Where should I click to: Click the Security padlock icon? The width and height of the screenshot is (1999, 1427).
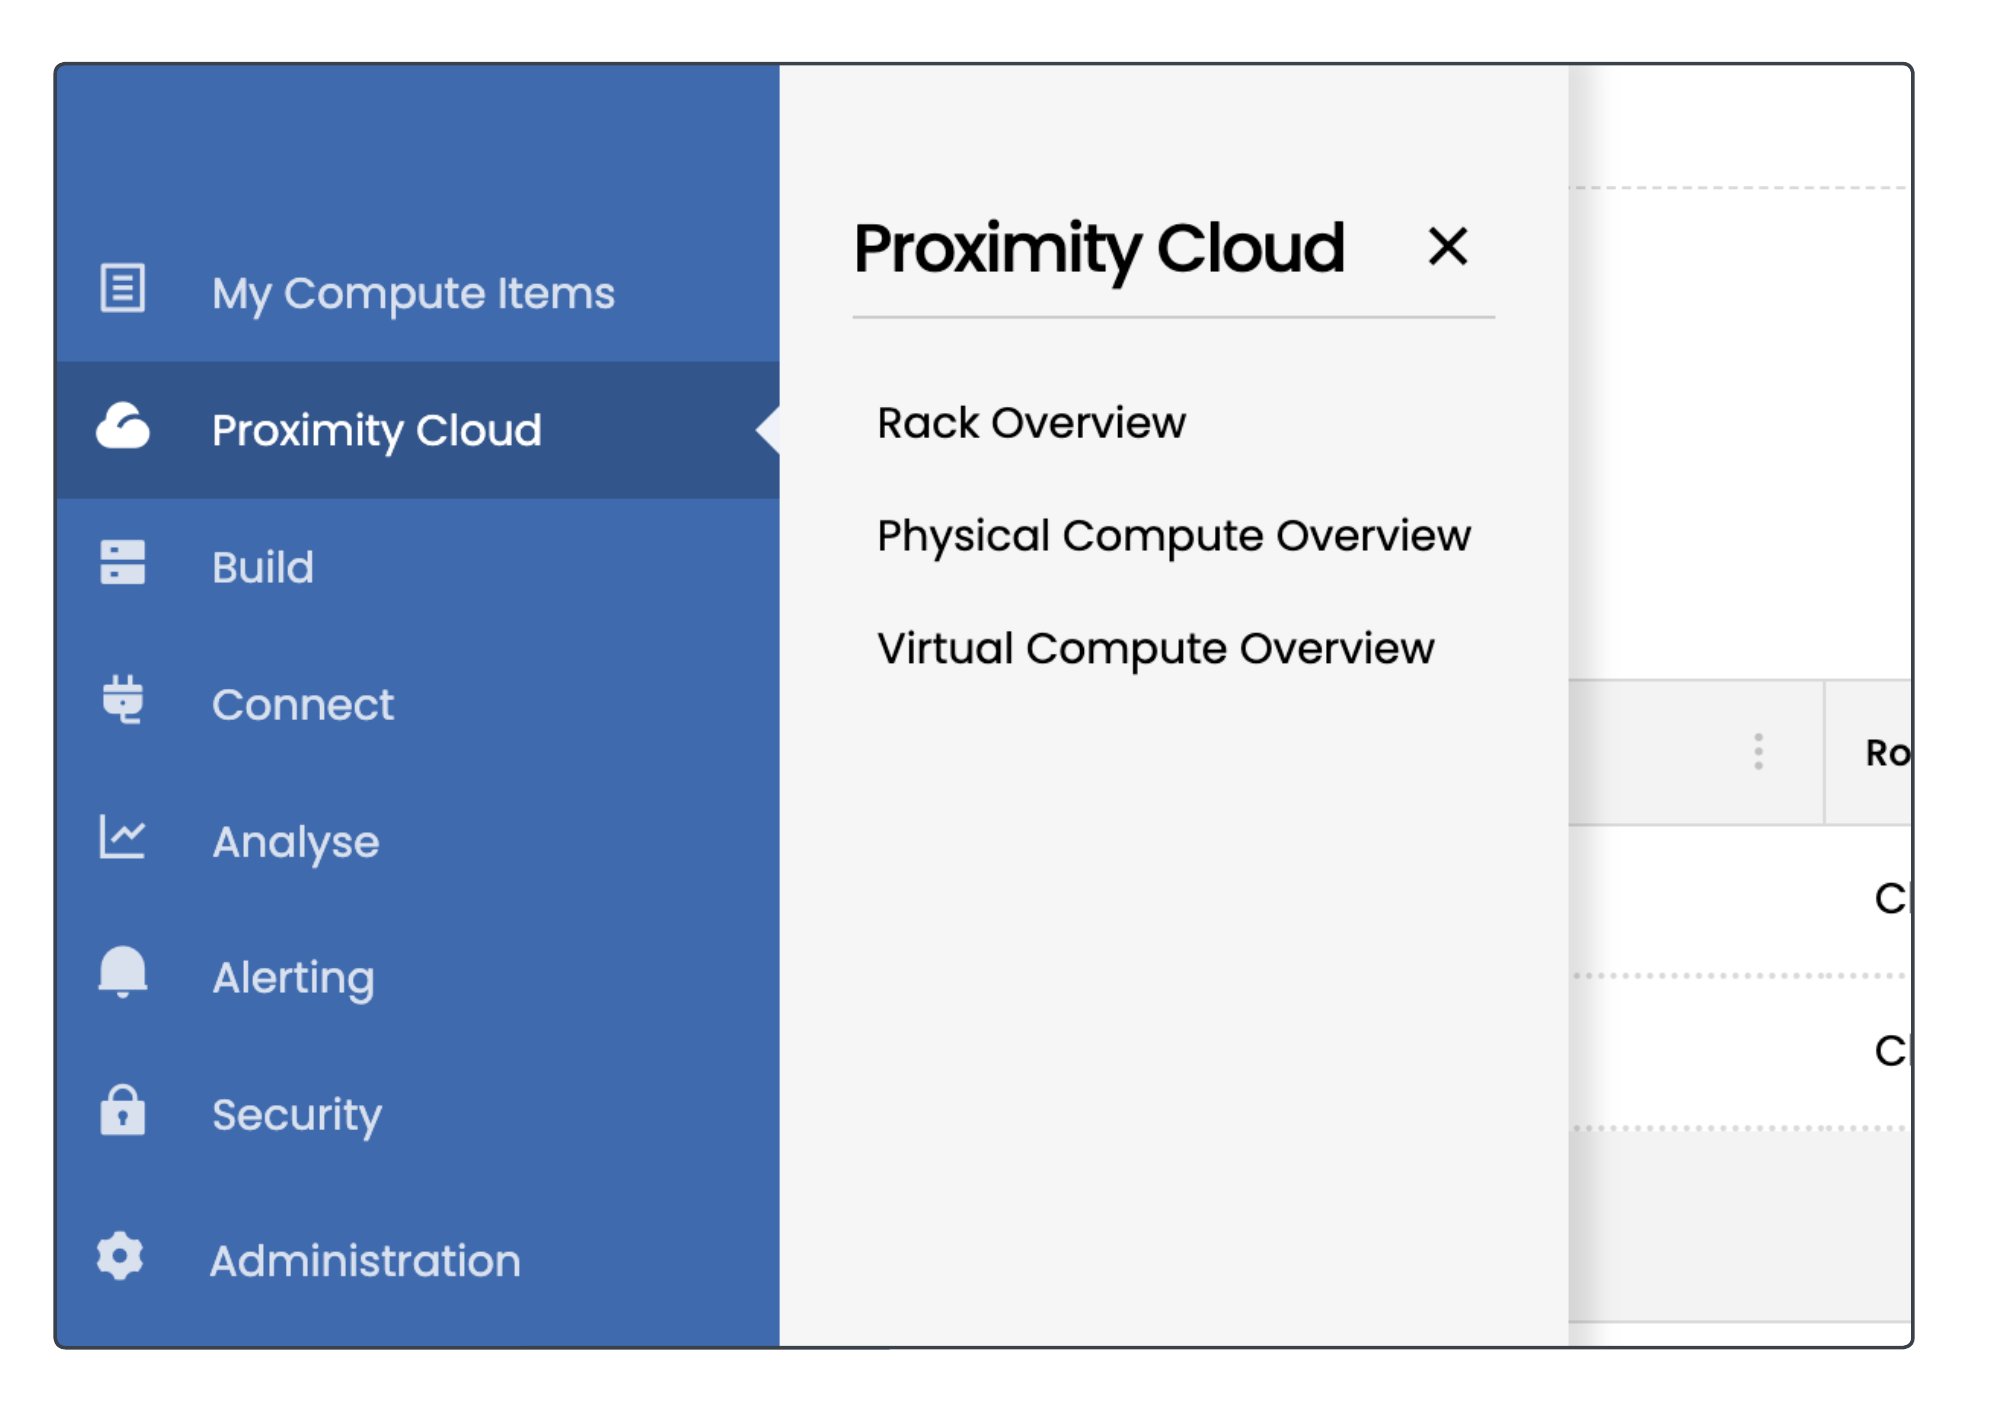[x=122, y=1110]
